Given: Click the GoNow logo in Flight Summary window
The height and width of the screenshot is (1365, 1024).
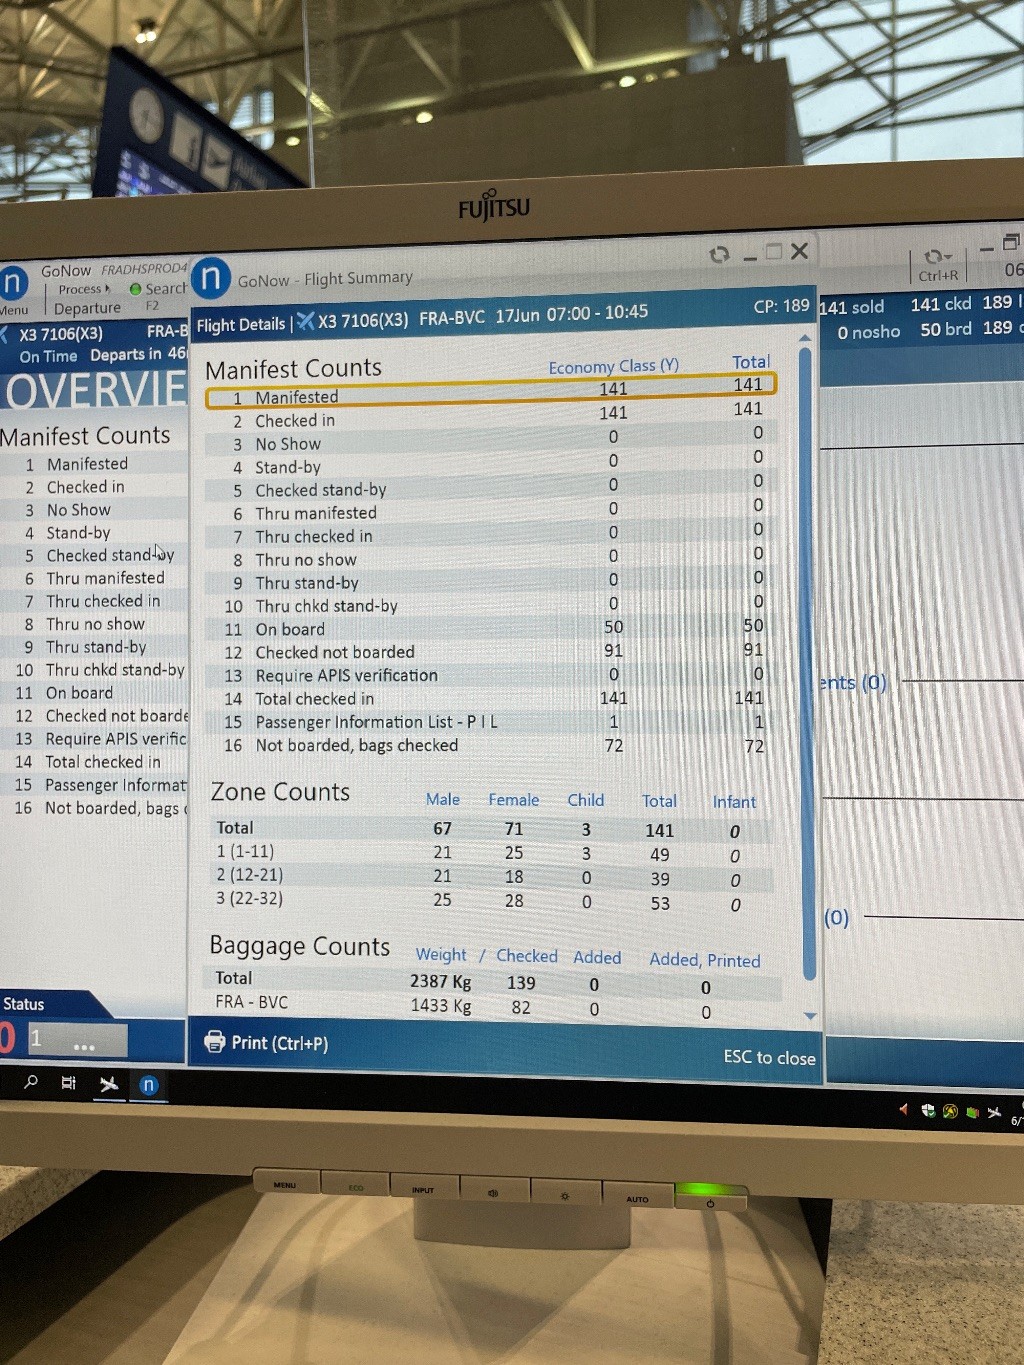Looking at the screenshot, I should 211,278.
